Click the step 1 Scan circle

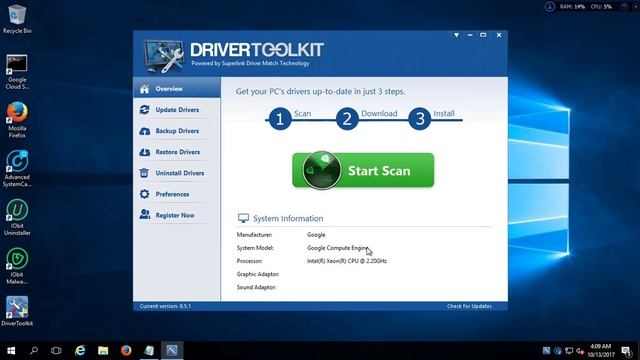(280, 119)
